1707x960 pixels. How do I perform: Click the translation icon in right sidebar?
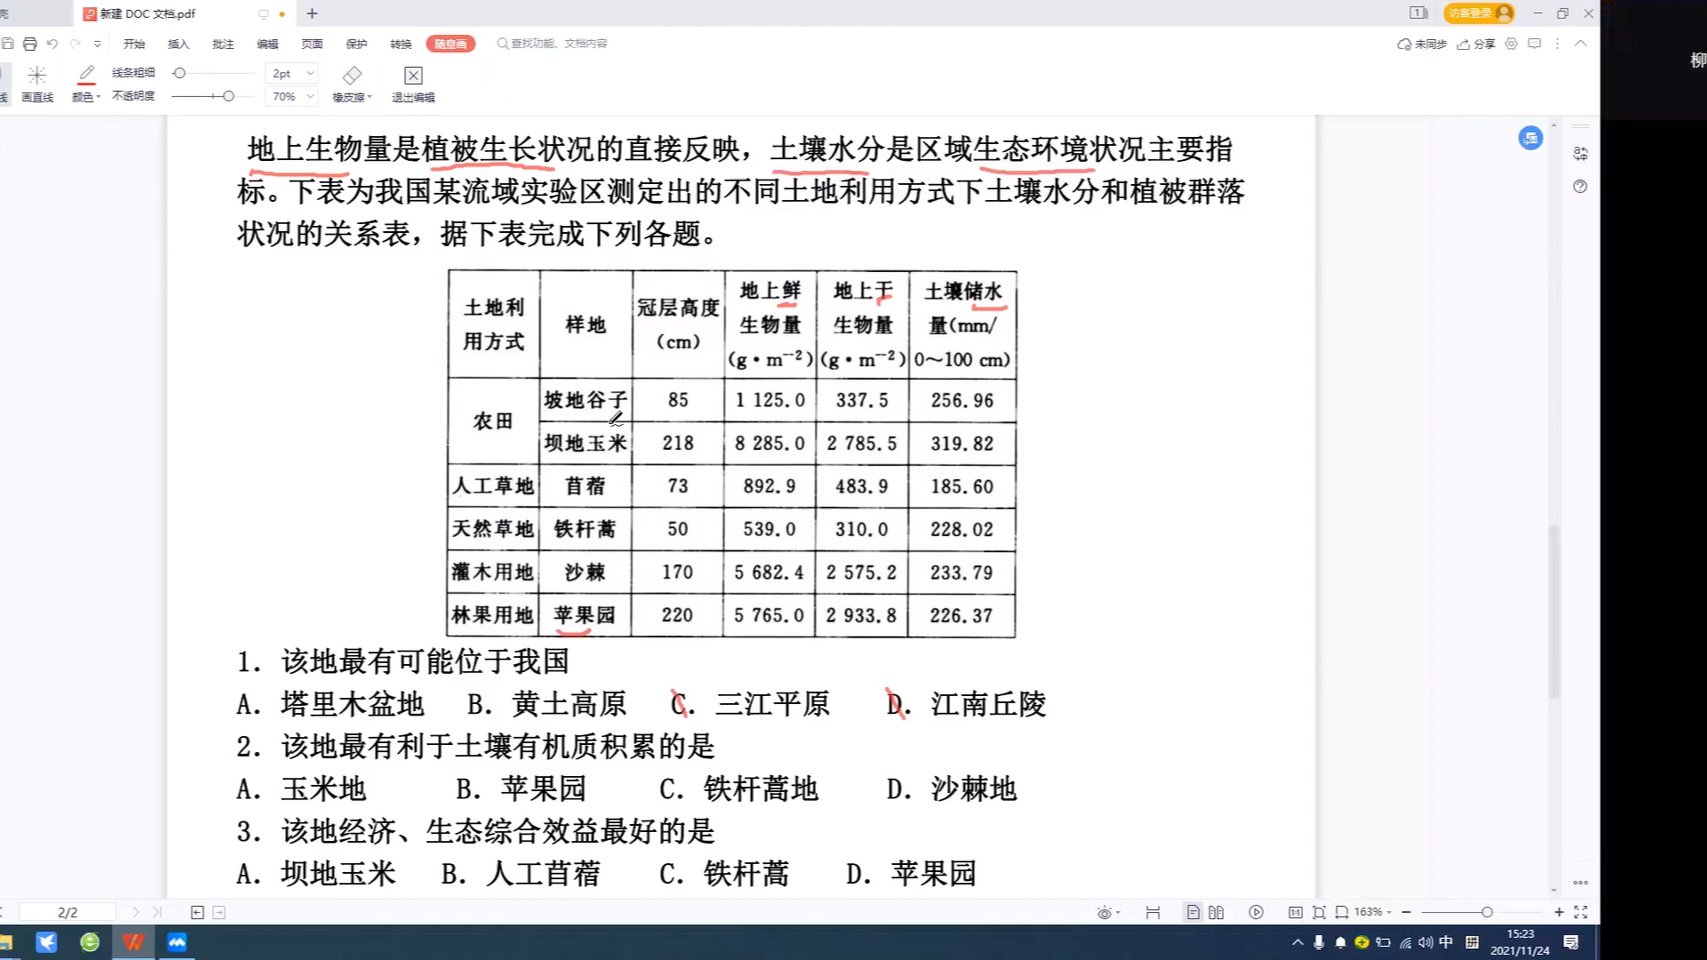point(1580,154)
